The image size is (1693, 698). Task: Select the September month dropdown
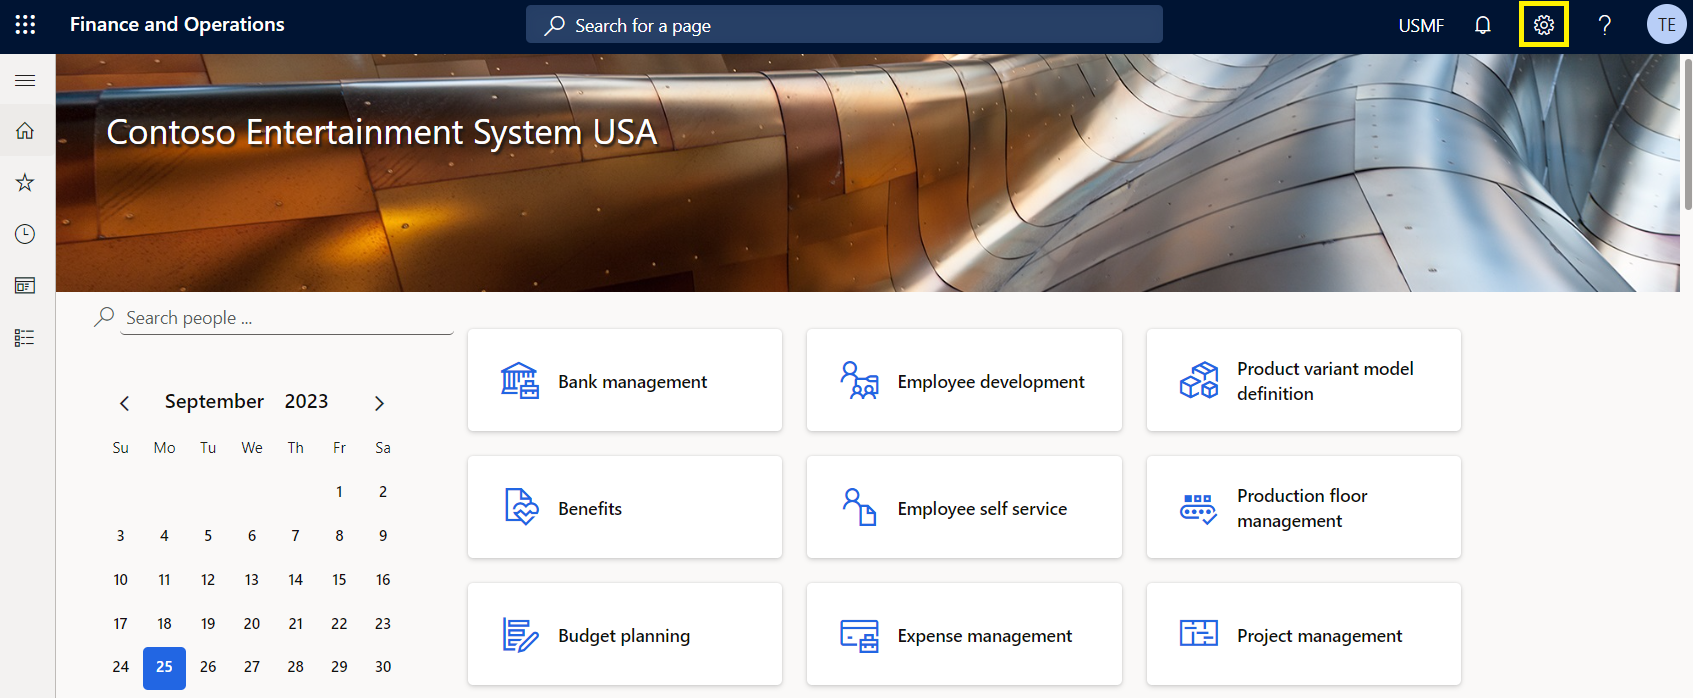coord(214,401)
